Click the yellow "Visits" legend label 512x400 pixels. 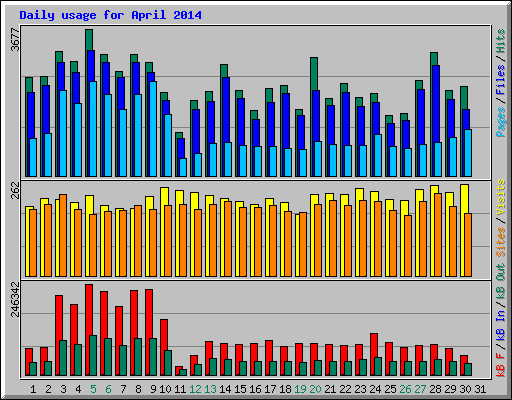point(500,197)
